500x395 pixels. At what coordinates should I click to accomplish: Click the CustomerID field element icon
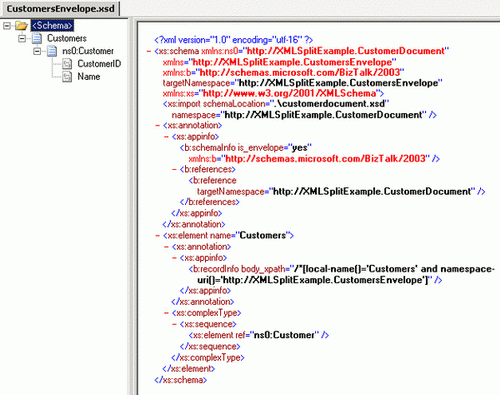(x=67, y=64)
